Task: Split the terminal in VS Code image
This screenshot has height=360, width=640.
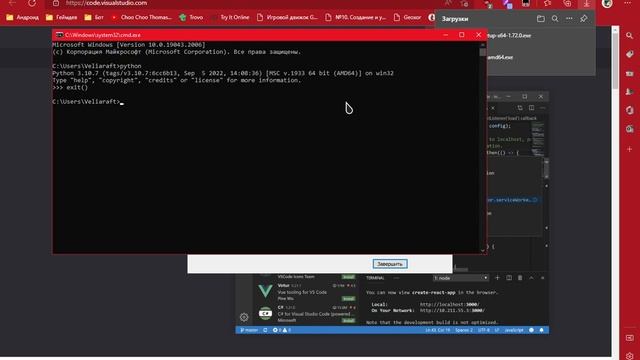Action: (x=509, y=278)
